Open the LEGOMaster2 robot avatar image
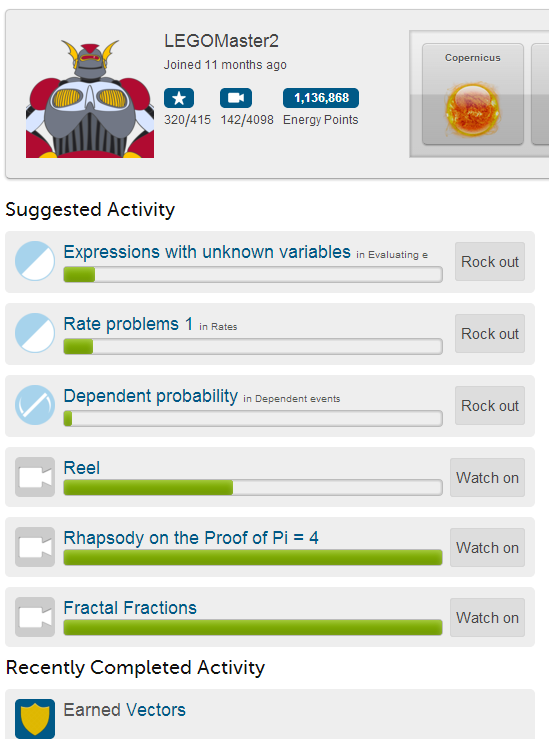The image size is (549, 739). point(90,99)
